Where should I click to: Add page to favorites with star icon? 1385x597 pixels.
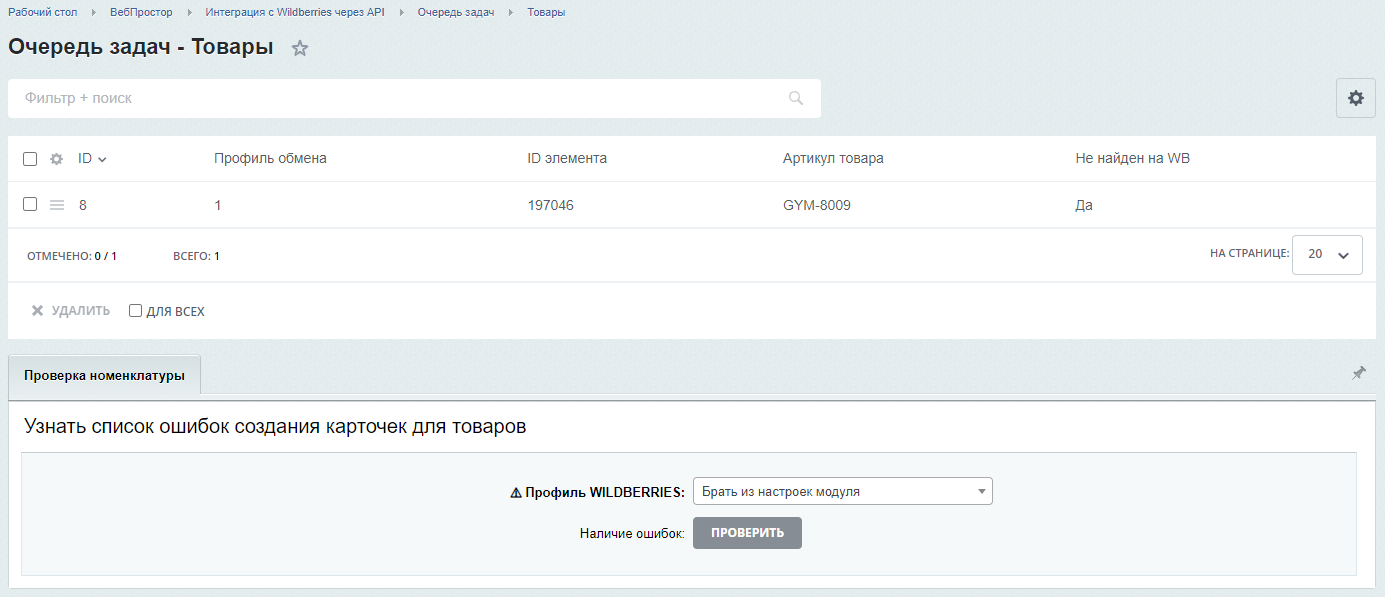tap(300, 48)
